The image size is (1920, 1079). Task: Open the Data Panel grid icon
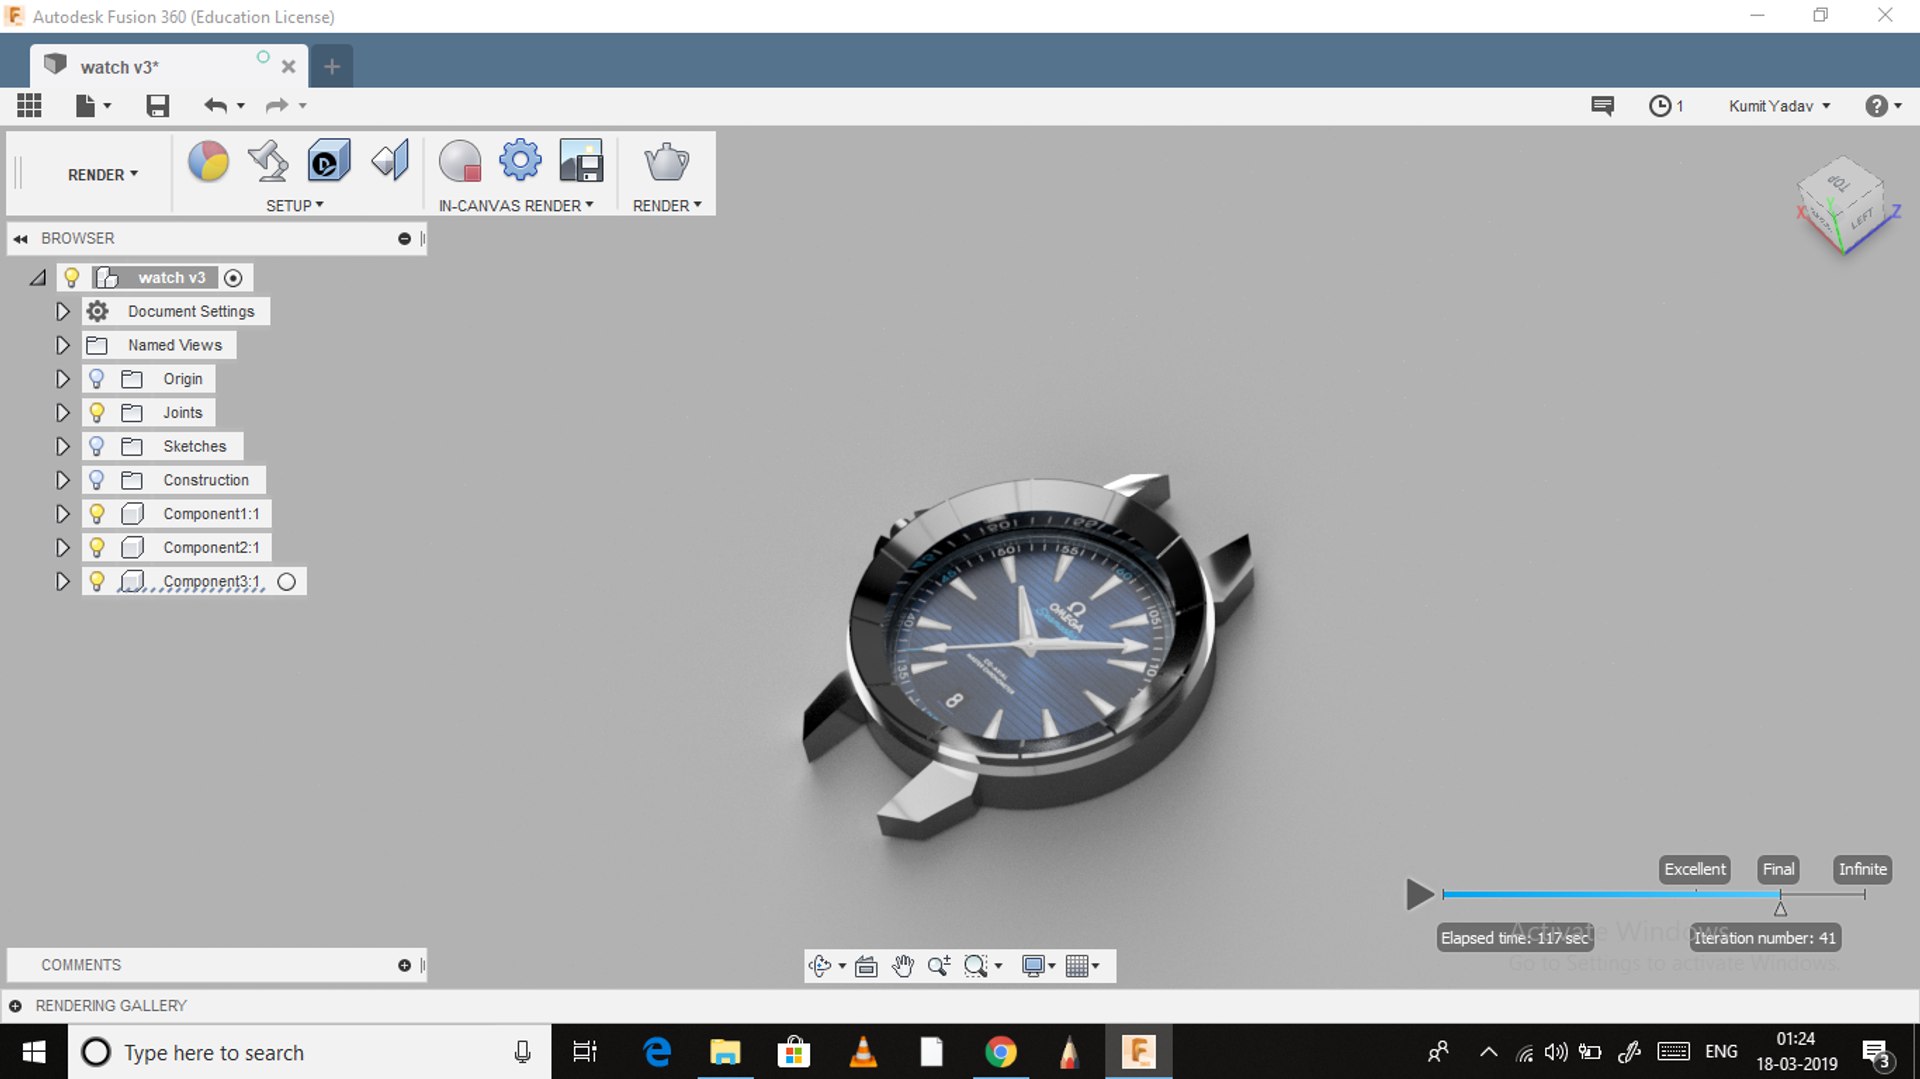tap(29, 105)
